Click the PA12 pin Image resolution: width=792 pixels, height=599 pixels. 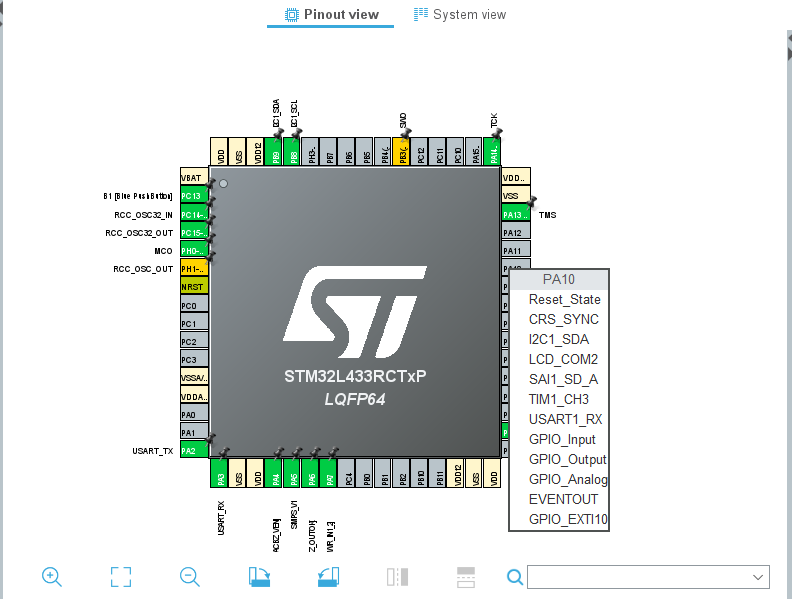click(516, 233)
